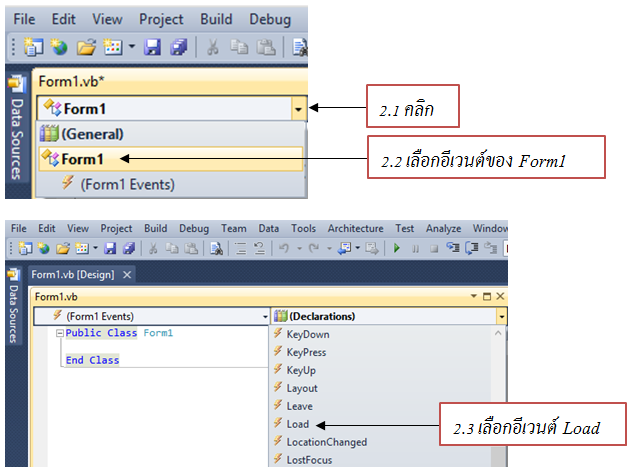The height and width of the screenshot is (473, 644).
Task: Select Form1.vb* document tab in upper window
Action: (71, 81)
